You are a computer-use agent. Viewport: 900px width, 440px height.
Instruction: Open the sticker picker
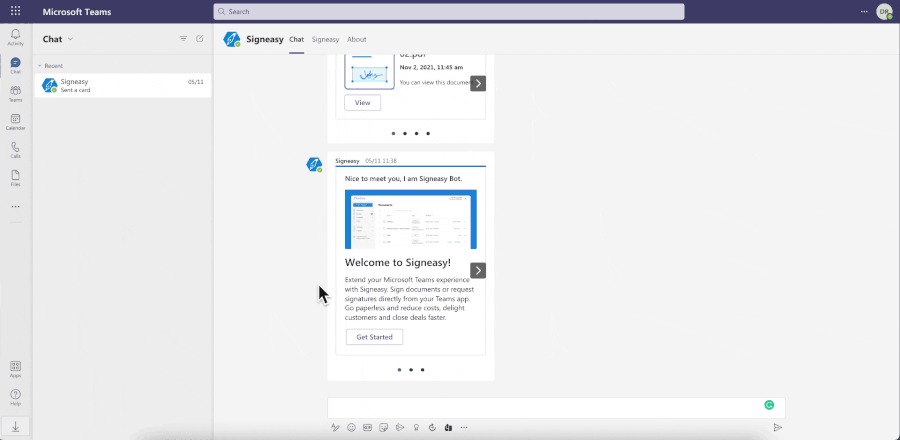[384, 427]
